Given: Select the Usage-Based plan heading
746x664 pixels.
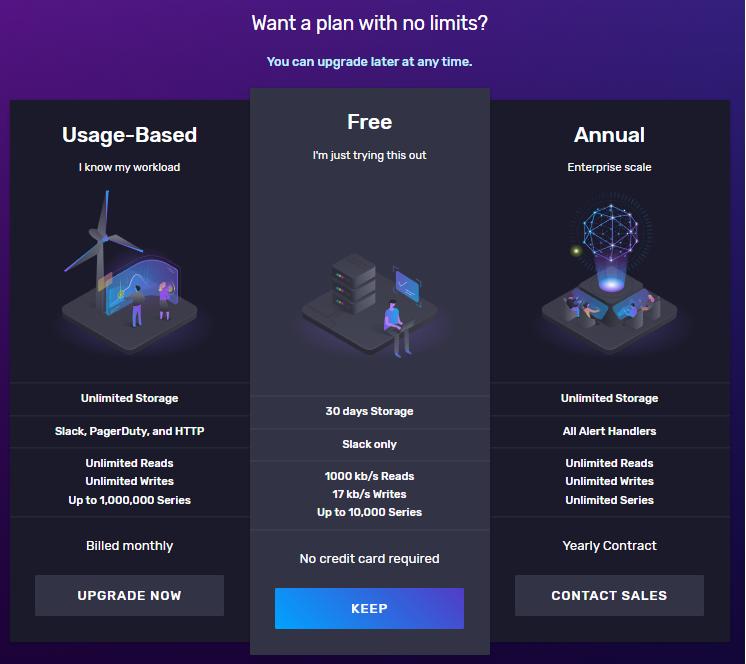Looking at the screenshot, I should point(129,135).
